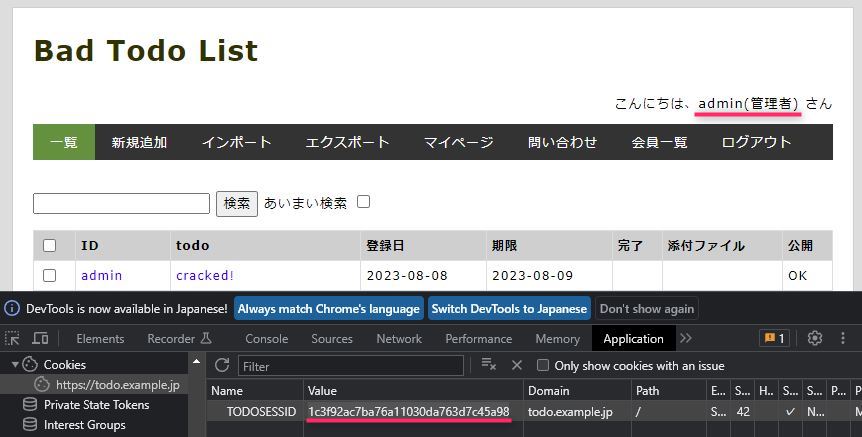Check the select-all todo checkbox in header
Screen dimensions: 862x437
[49, 245]
